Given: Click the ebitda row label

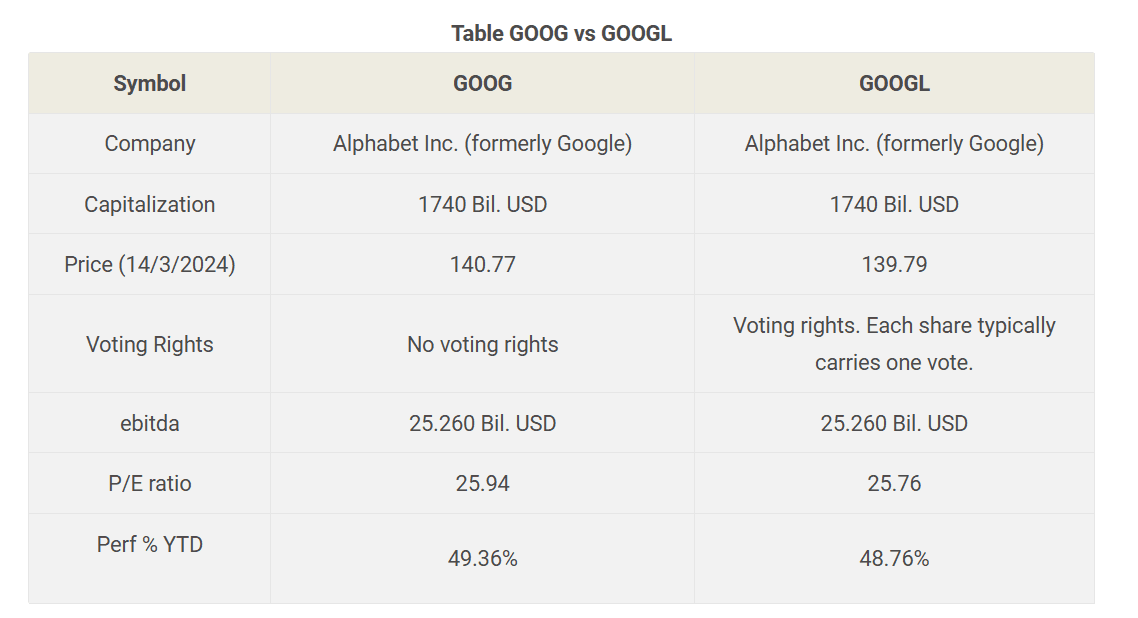Looking at the screenshot, I should (150, 423).
